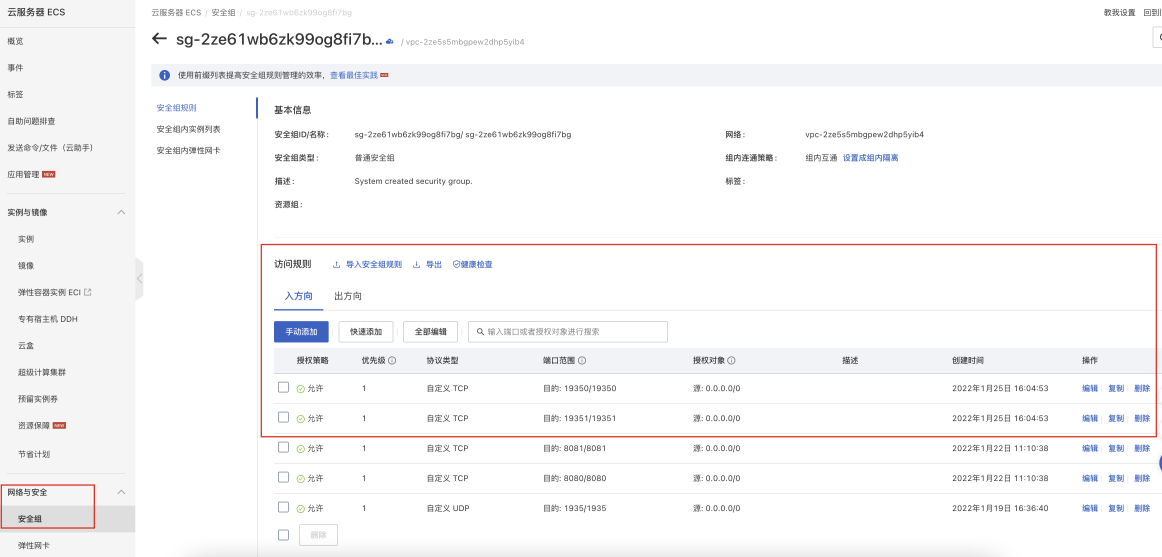
Task: Click 编辑 for the 19350/19350 rule
Action: [1089, 388]
